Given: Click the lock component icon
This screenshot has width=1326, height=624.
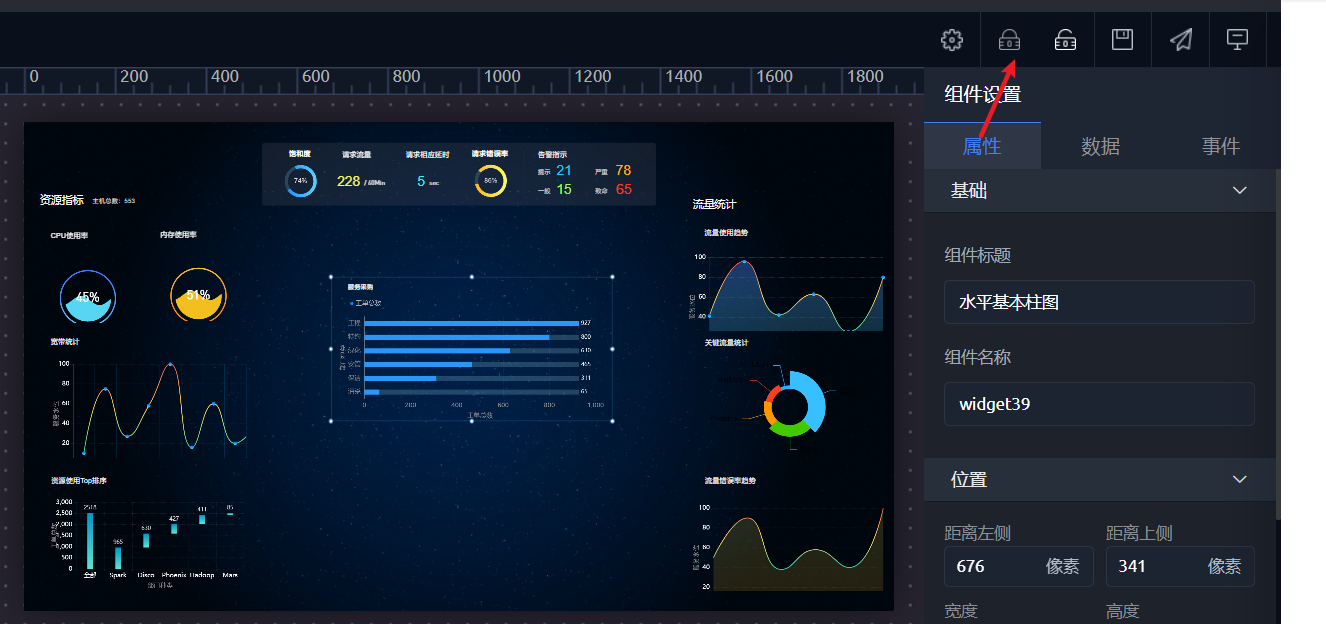Looking at the screenshot, I should 1010,40.
